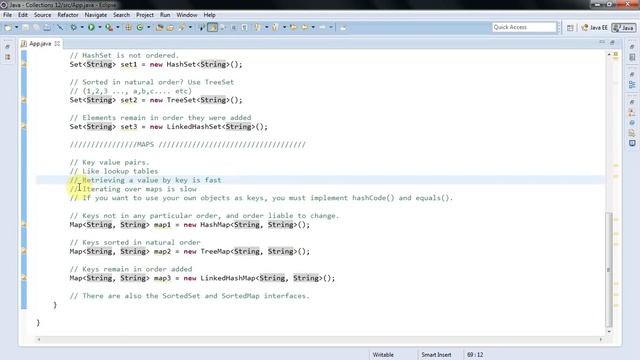
Task: Click the New Java Package icon
Action: coord(128,27)
